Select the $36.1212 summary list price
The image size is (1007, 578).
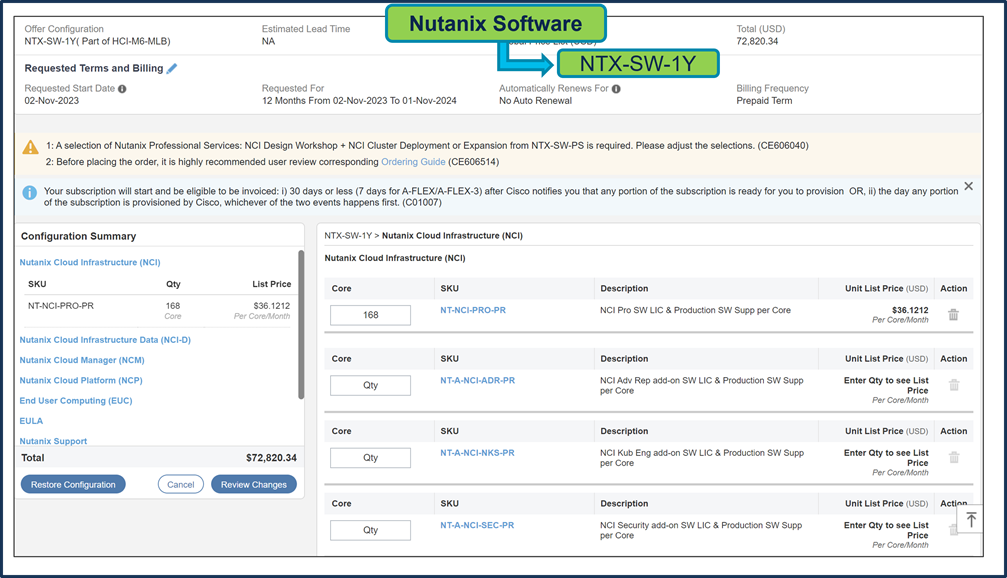point(271,306)
